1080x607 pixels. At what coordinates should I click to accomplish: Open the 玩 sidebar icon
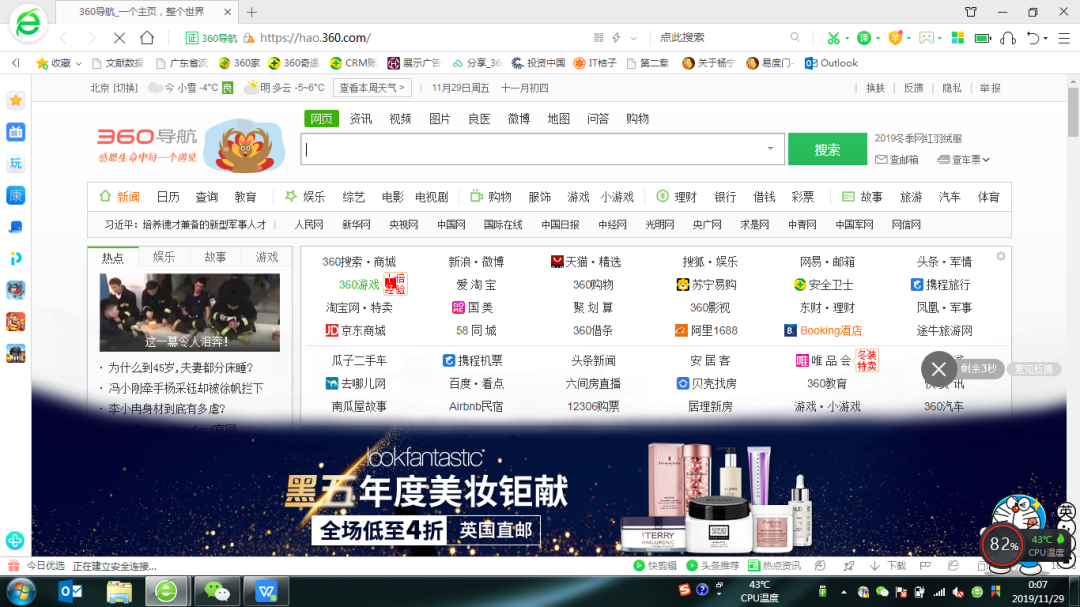15,163
